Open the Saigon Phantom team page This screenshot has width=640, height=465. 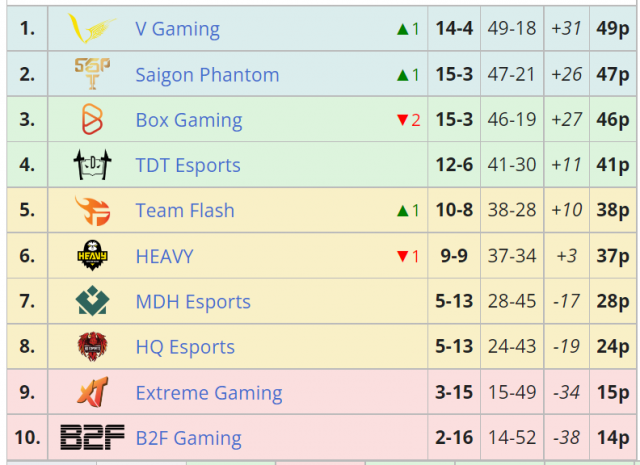207,75
